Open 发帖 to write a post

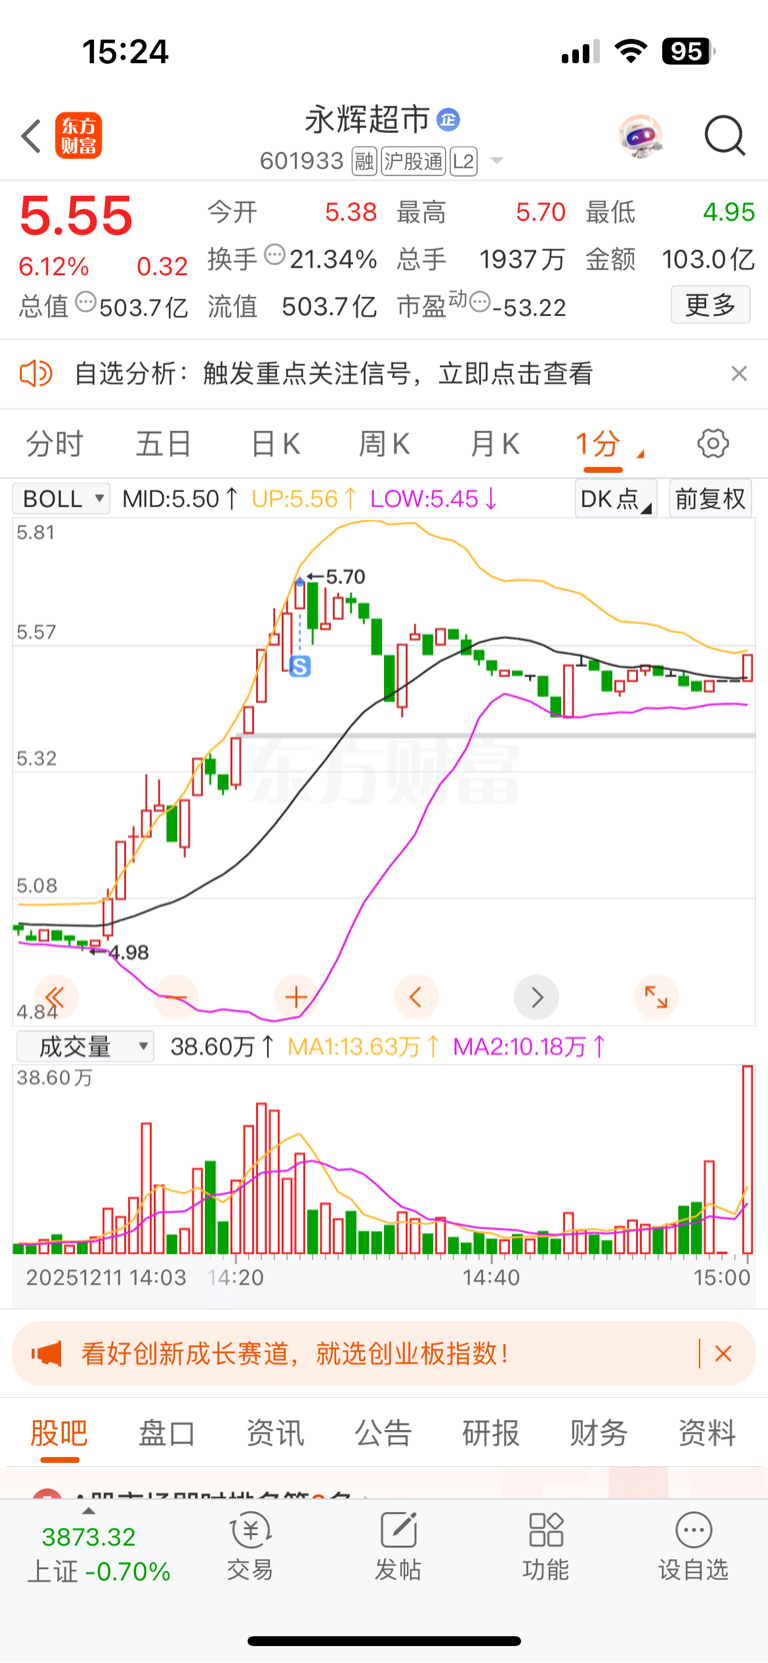(x=398, y=1546)
